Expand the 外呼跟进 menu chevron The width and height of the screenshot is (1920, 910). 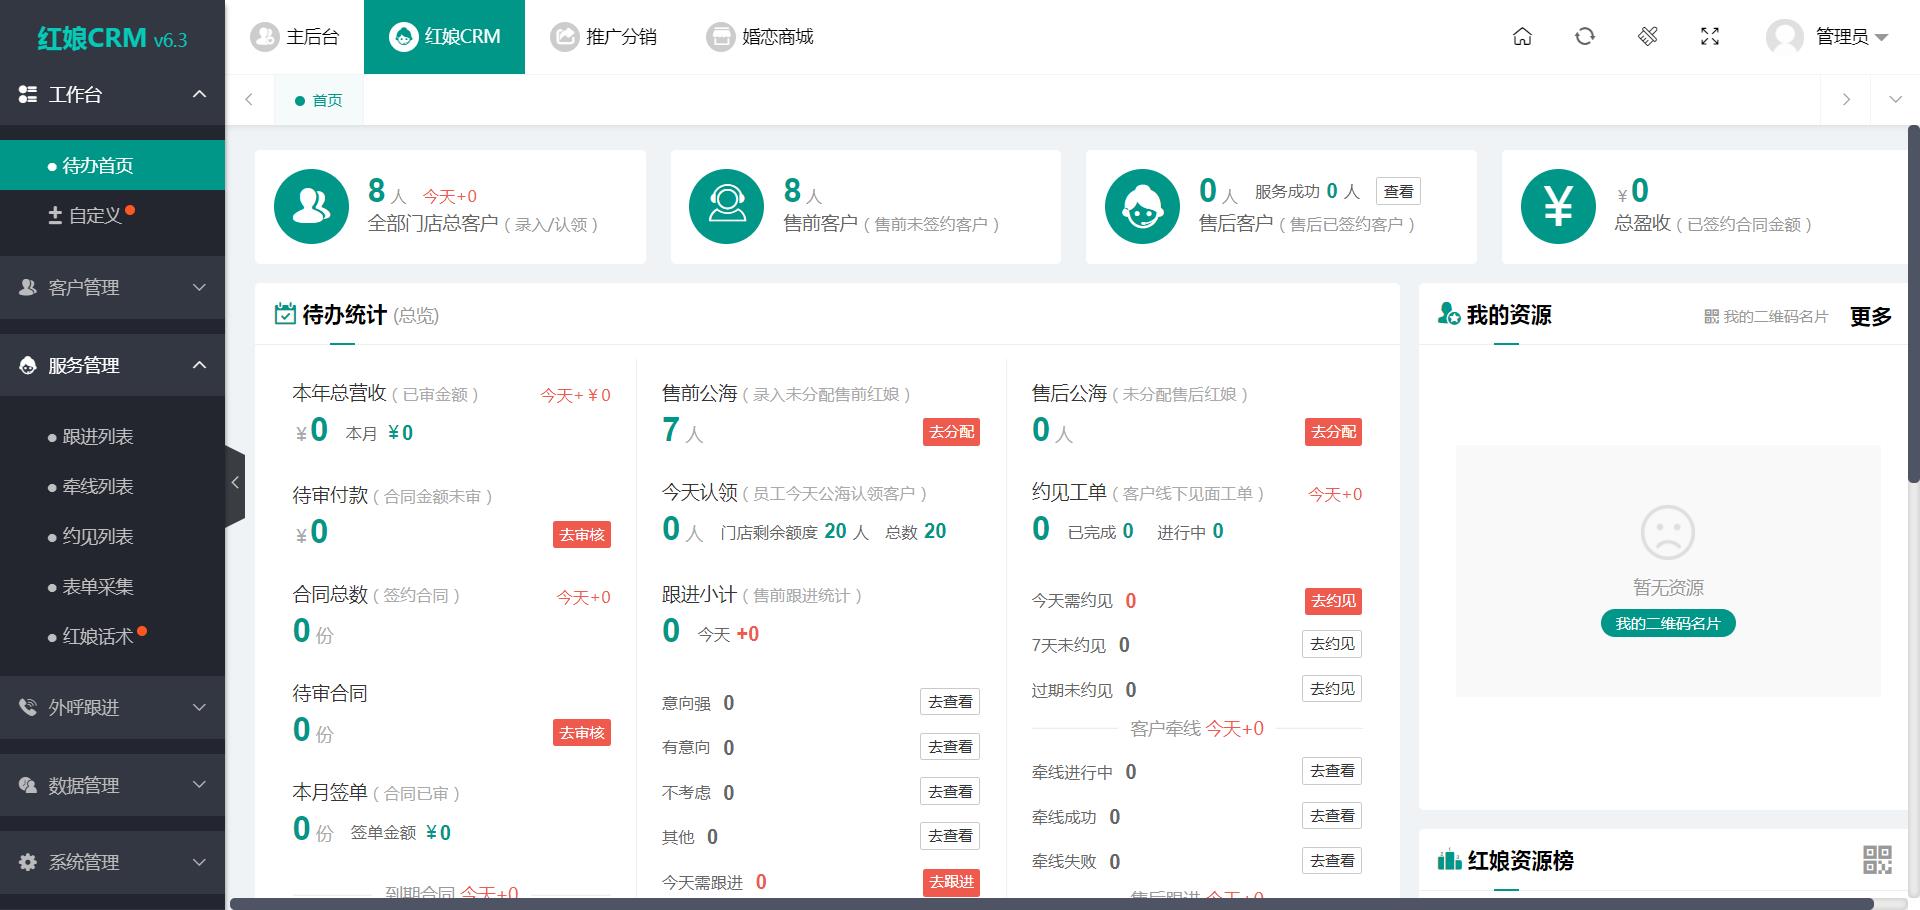pyautogui.click(x=199, y=707)
